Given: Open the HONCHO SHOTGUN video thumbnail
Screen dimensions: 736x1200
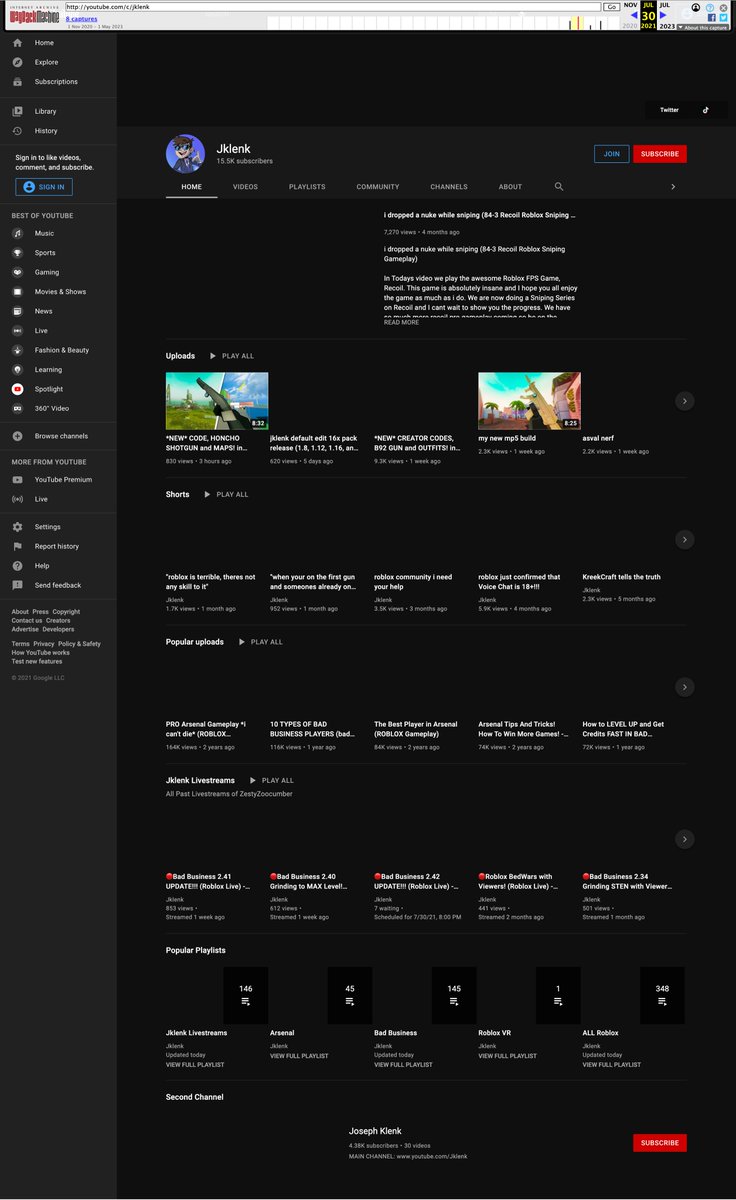Looking at the screenshot, I should coord(217,401).
